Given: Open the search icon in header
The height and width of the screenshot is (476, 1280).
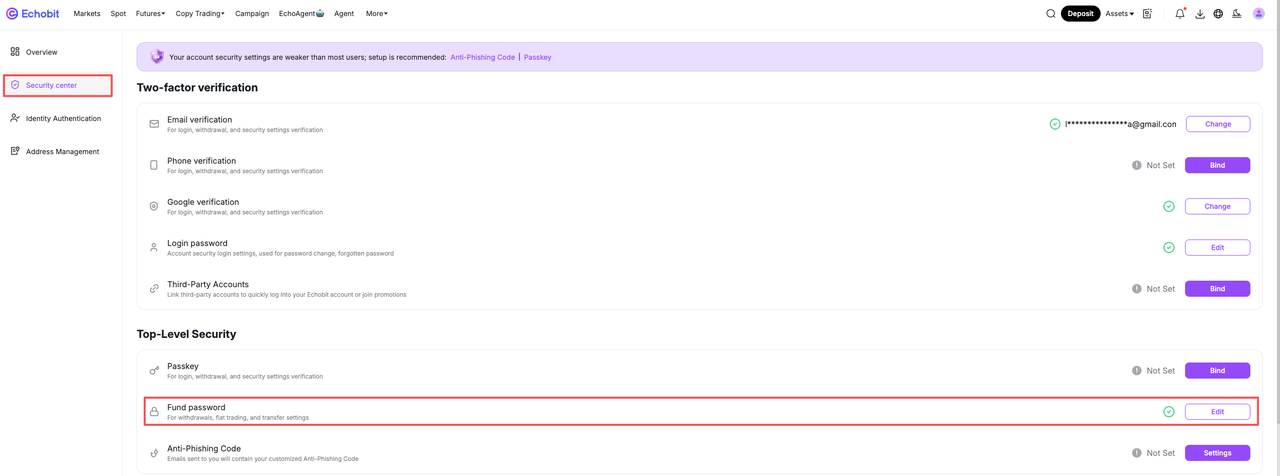Looking at the screenshot, I should point(1051,14).
